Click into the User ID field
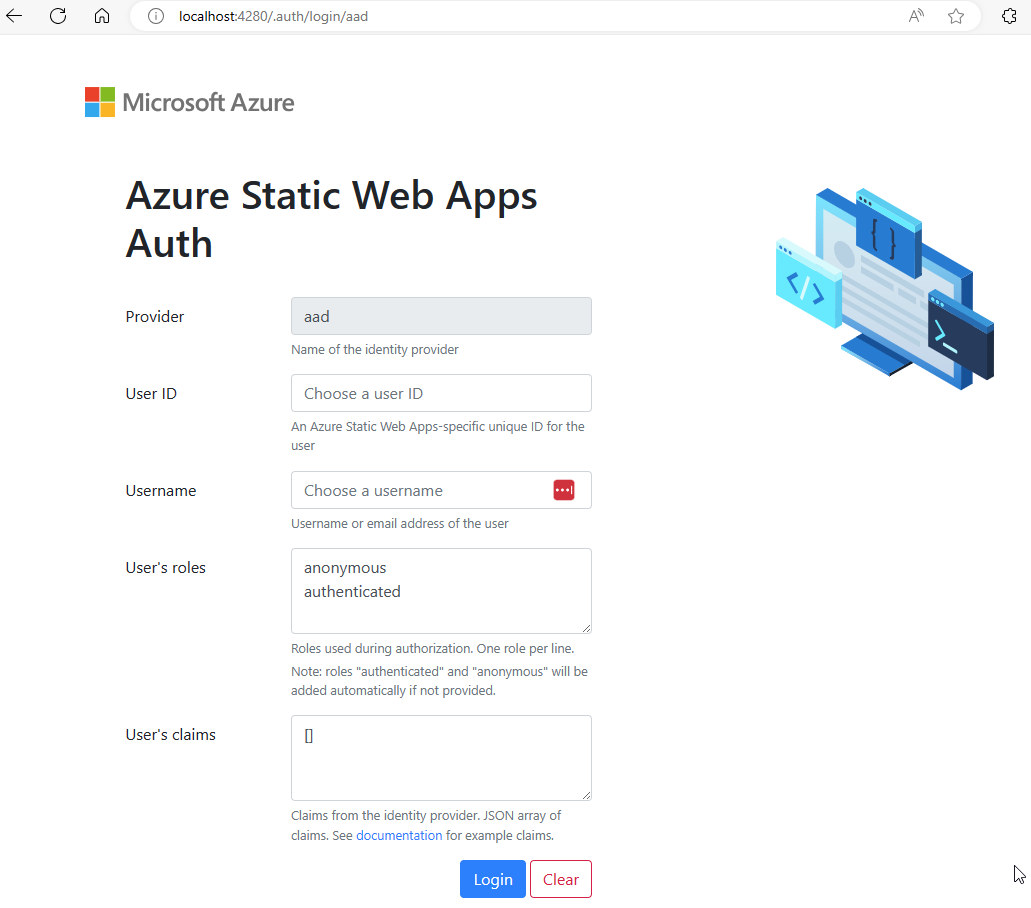1031x908 pixels. [441, 393]
